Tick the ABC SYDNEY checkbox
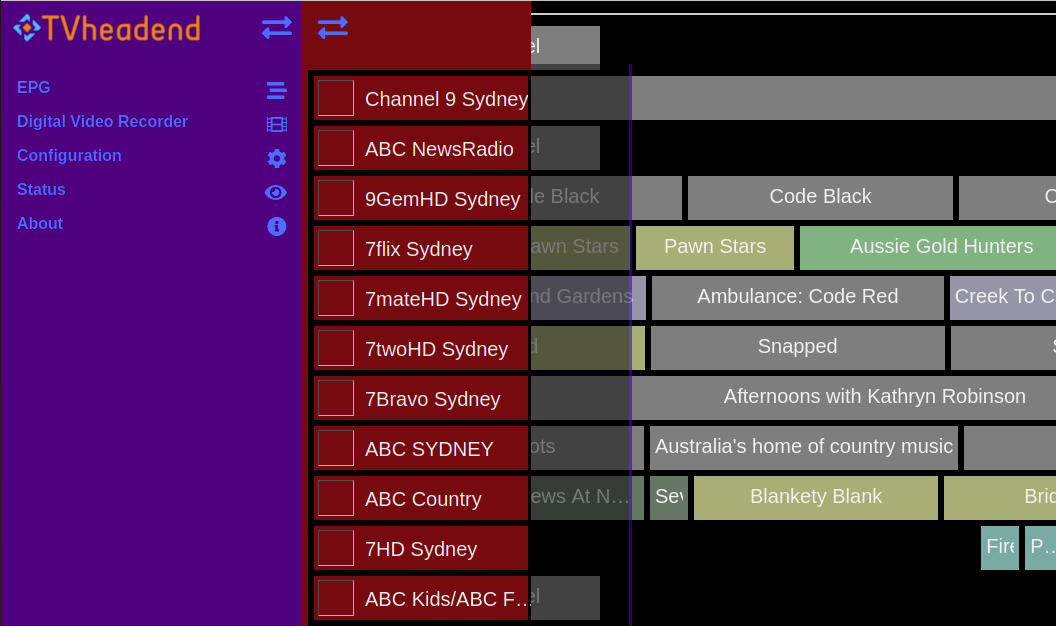This screenshot has height=626, width=1056. coord(336,448)
